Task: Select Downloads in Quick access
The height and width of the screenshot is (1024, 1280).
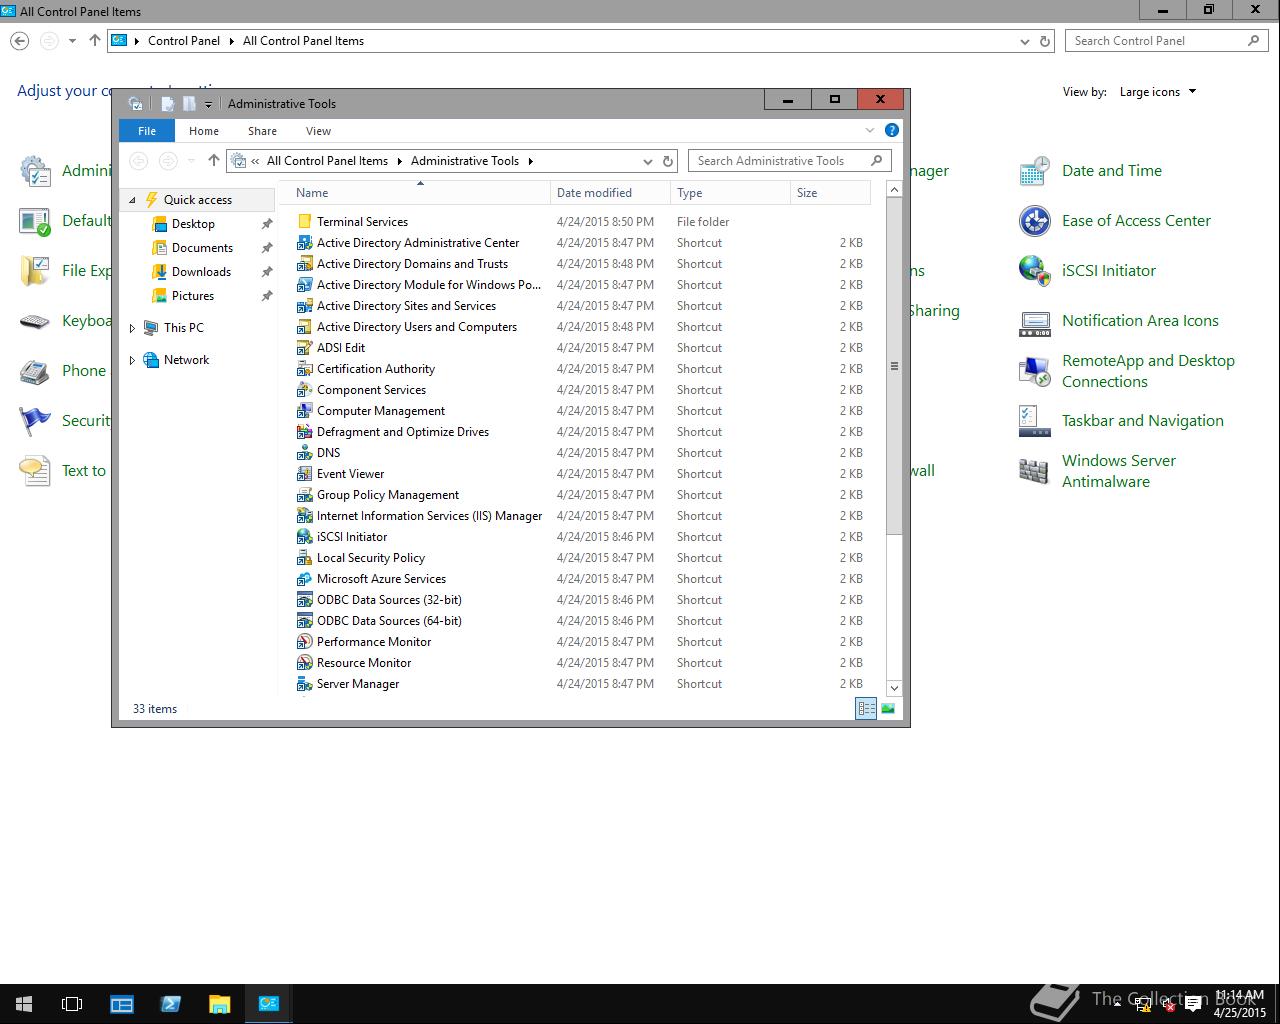Action: point(201,272)
